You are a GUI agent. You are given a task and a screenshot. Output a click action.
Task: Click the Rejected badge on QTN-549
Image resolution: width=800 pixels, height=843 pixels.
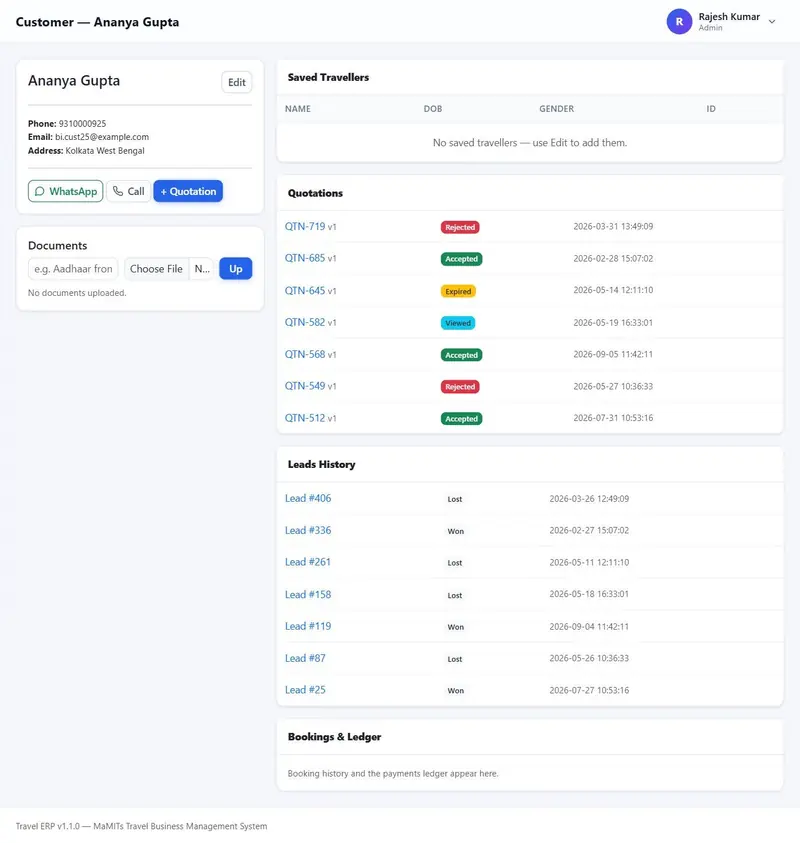point(460,387)
